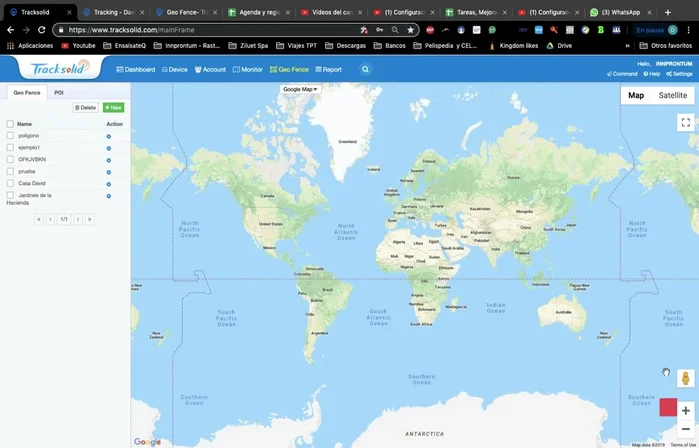Go to previous page of geo fence list
699x448 pixels.
tap(50, 219)
